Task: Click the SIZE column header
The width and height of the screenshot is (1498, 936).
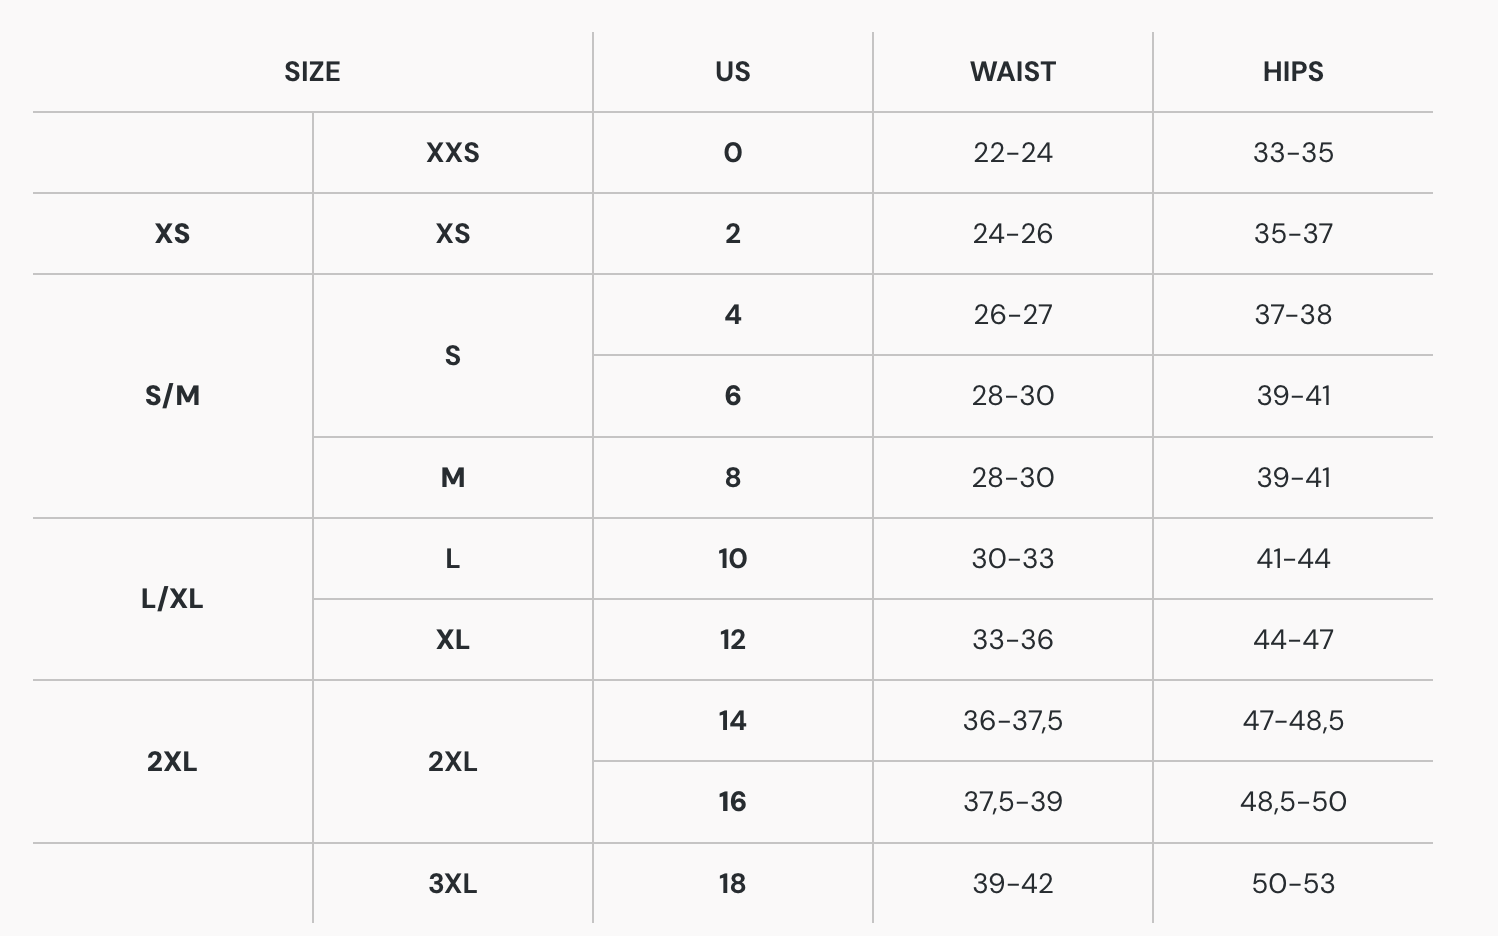Action: [x=312, y=72]
